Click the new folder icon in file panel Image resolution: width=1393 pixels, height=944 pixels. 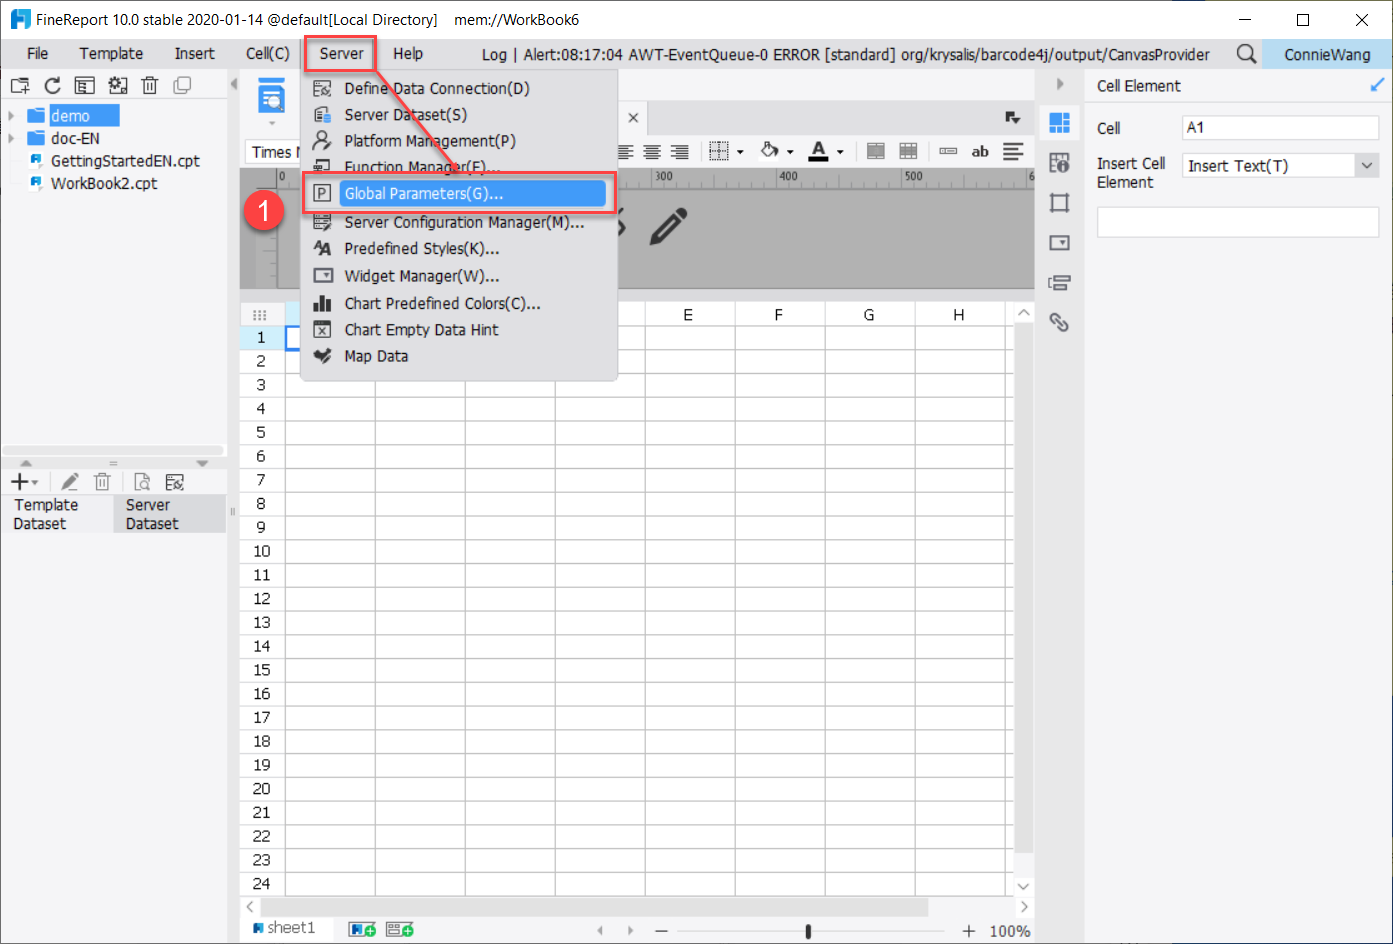pos(20,86)
